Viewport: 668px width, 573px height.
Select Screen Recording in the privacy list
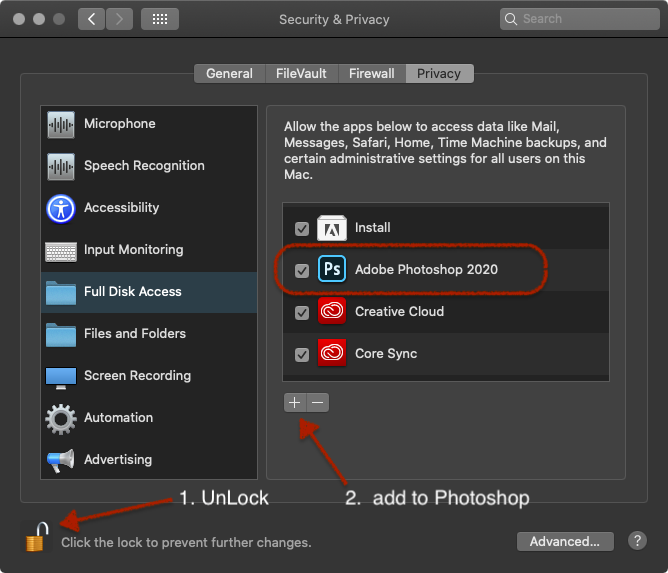[x=137, y=376]
